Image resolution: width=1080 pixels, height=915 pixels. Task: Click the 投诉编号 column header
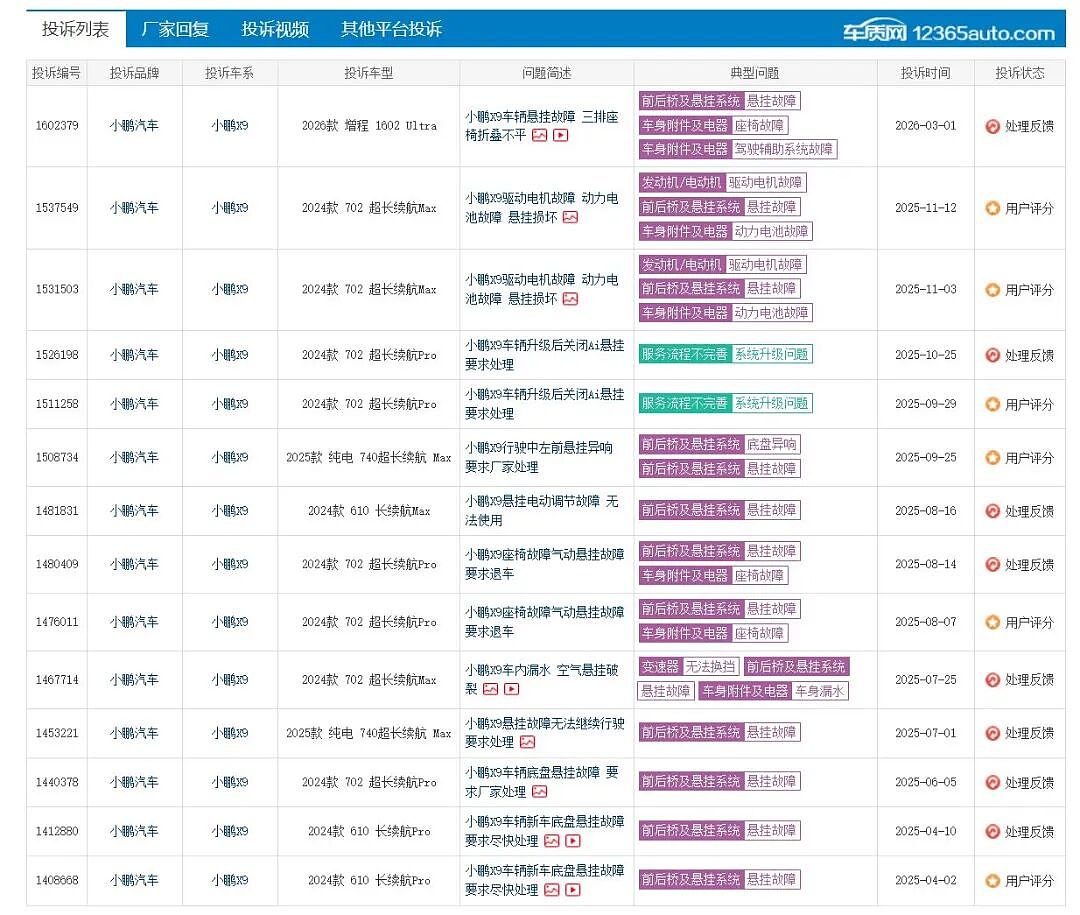coord(56,73)
